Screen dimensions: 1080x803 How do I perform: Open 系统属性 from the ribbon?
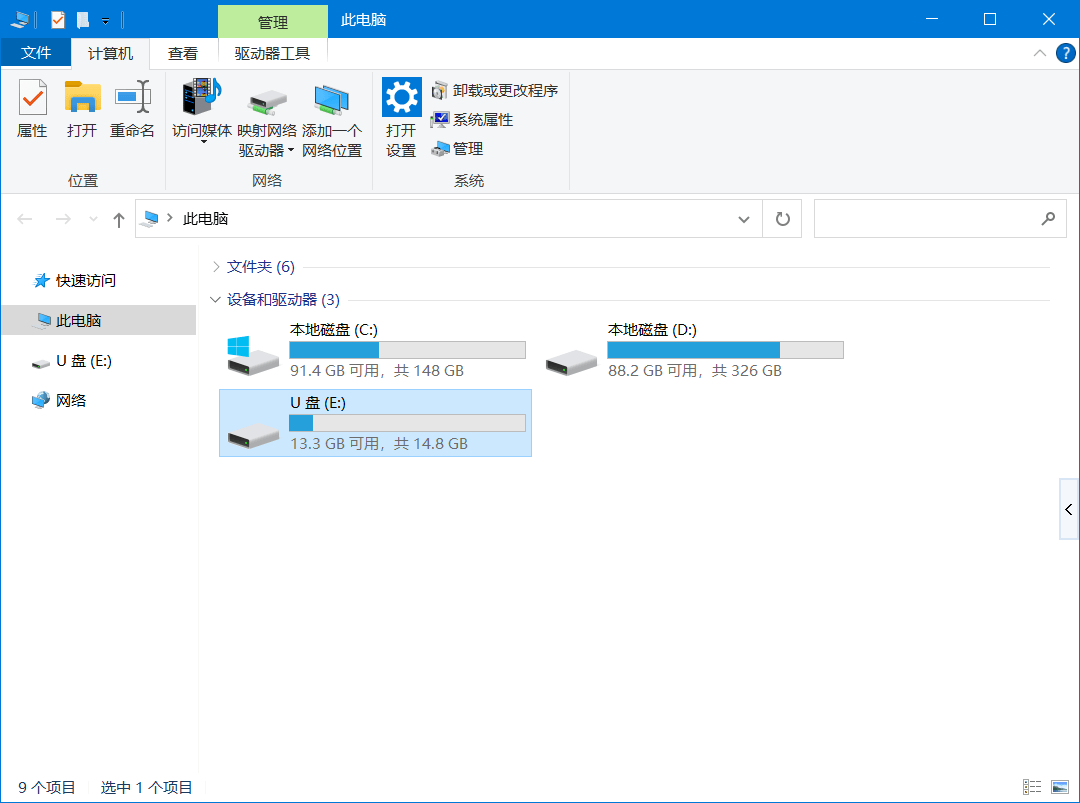click(x=472, y=120)
